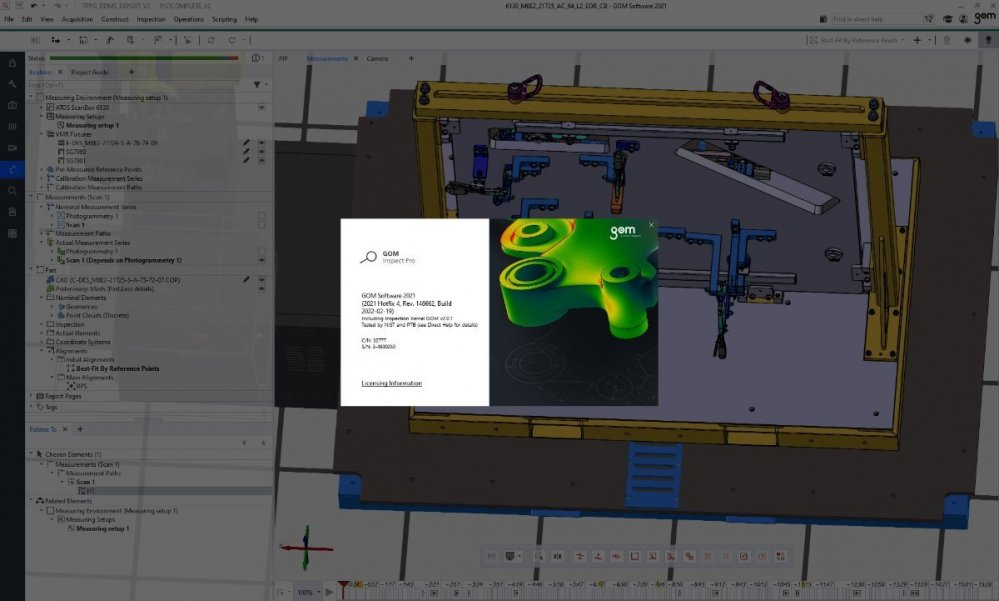Collapse the Measuring Environment tree node
999x601 pixels.
click(x=31, y=98)
